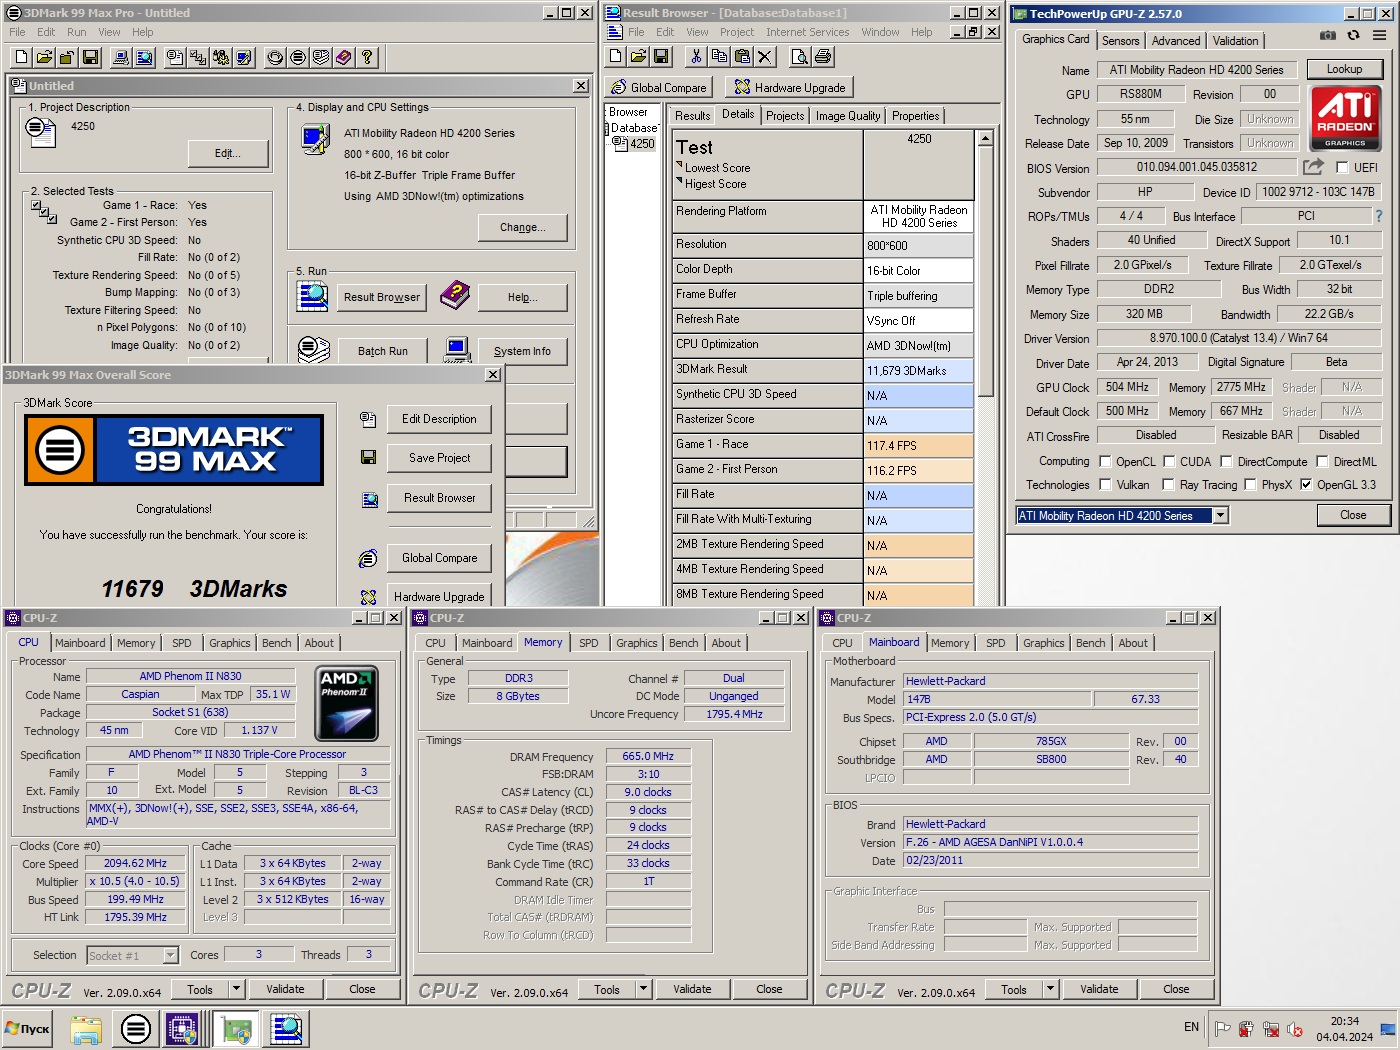Select 4250 item in Result Browser tree

pyautogui.click(x=642, y=144)
